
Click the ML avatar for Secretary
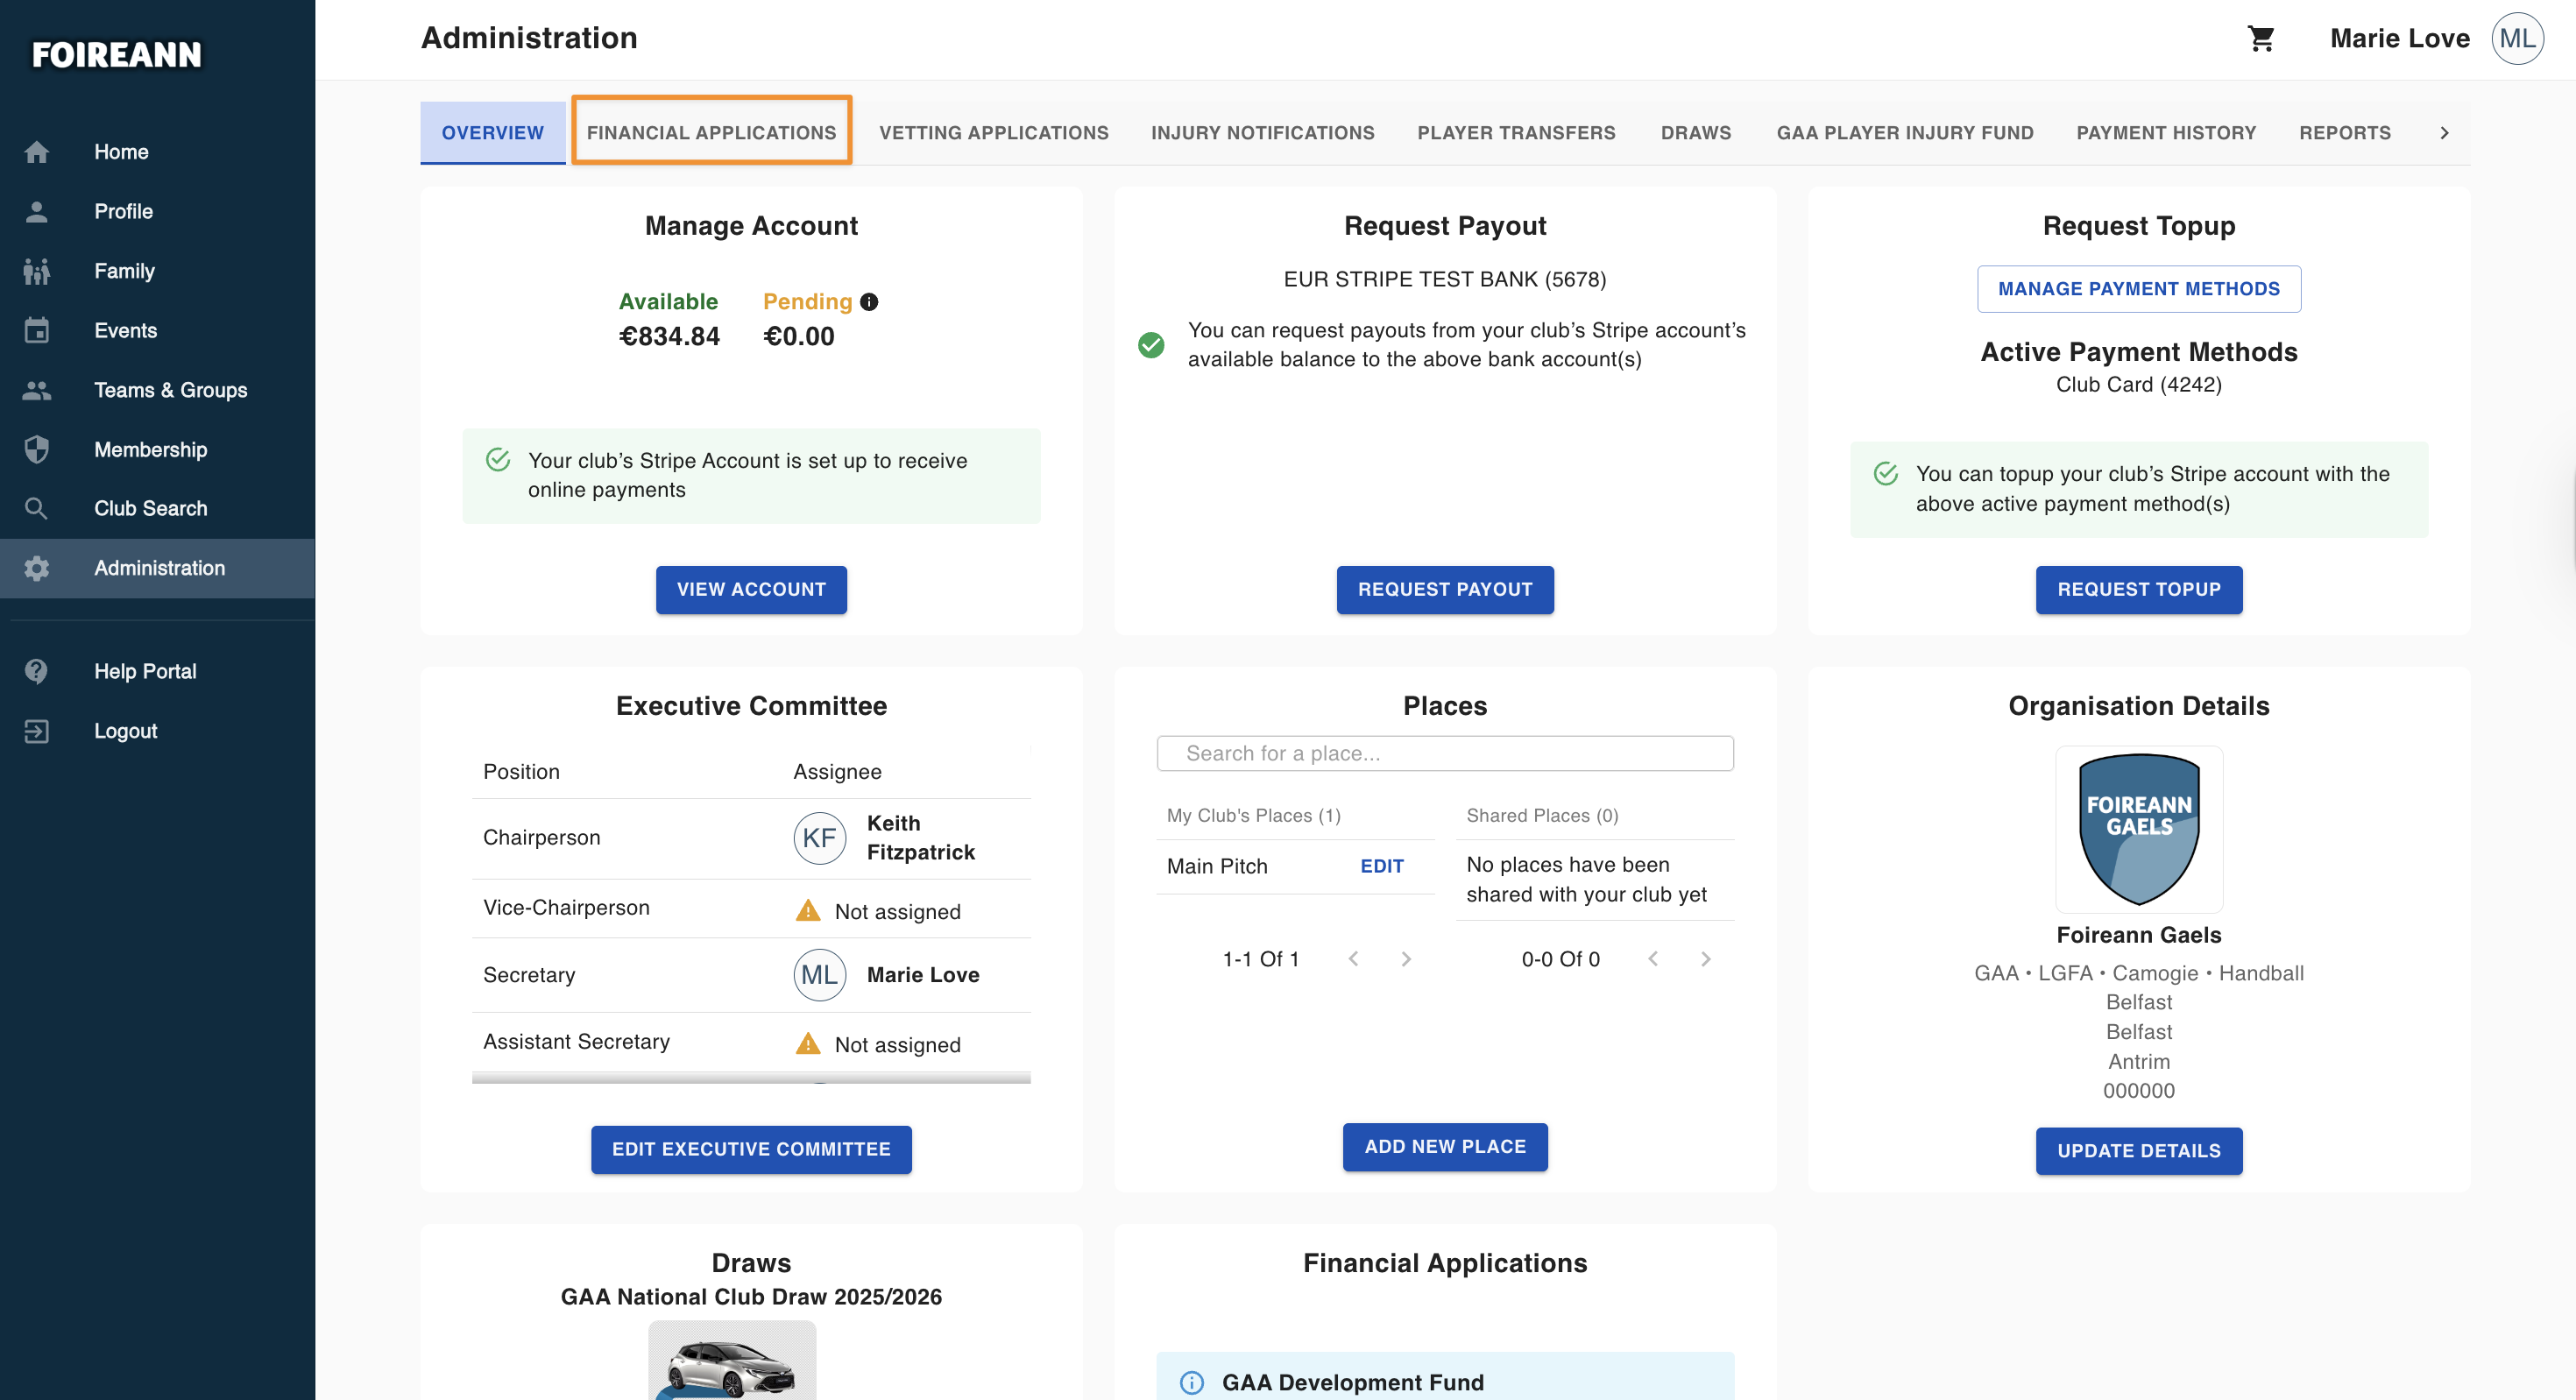pyautogui.click(x=819, y=975)
